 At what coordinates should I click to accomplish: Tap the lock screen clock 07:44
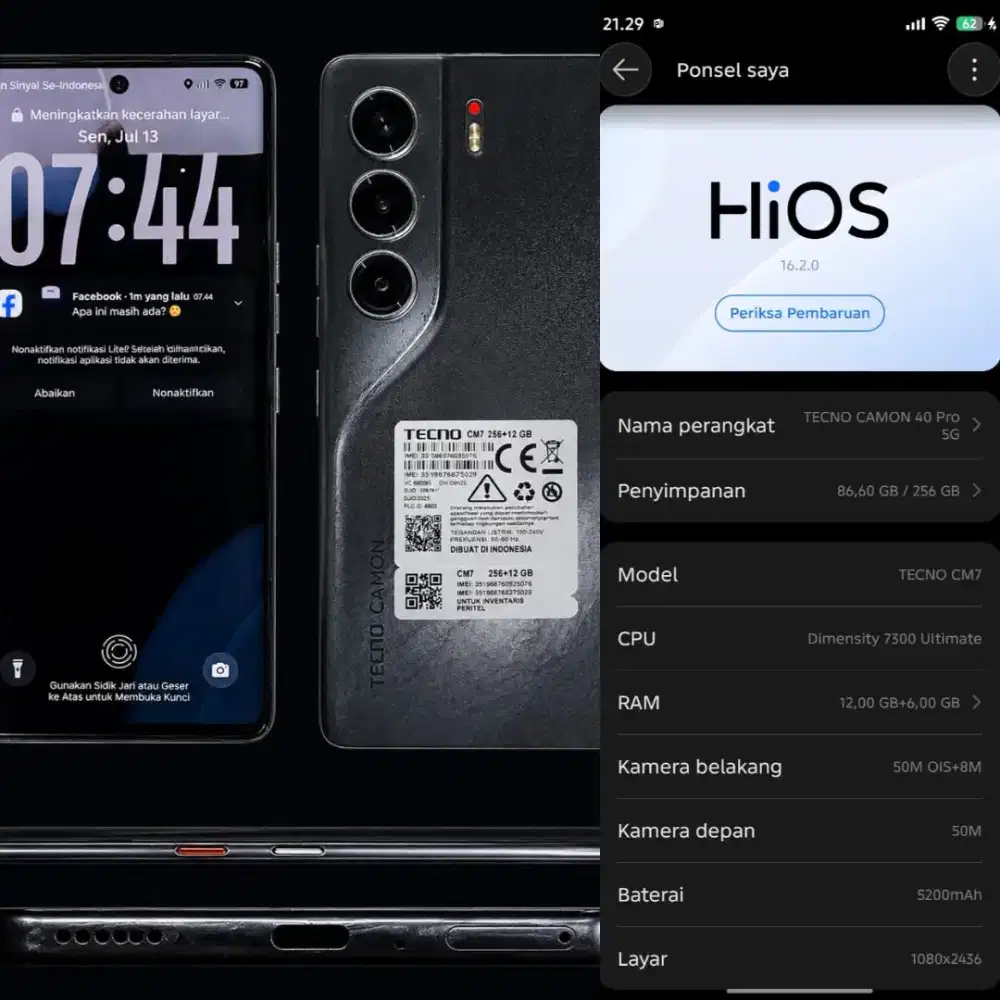pyautogui.click(x=119, y=209)
